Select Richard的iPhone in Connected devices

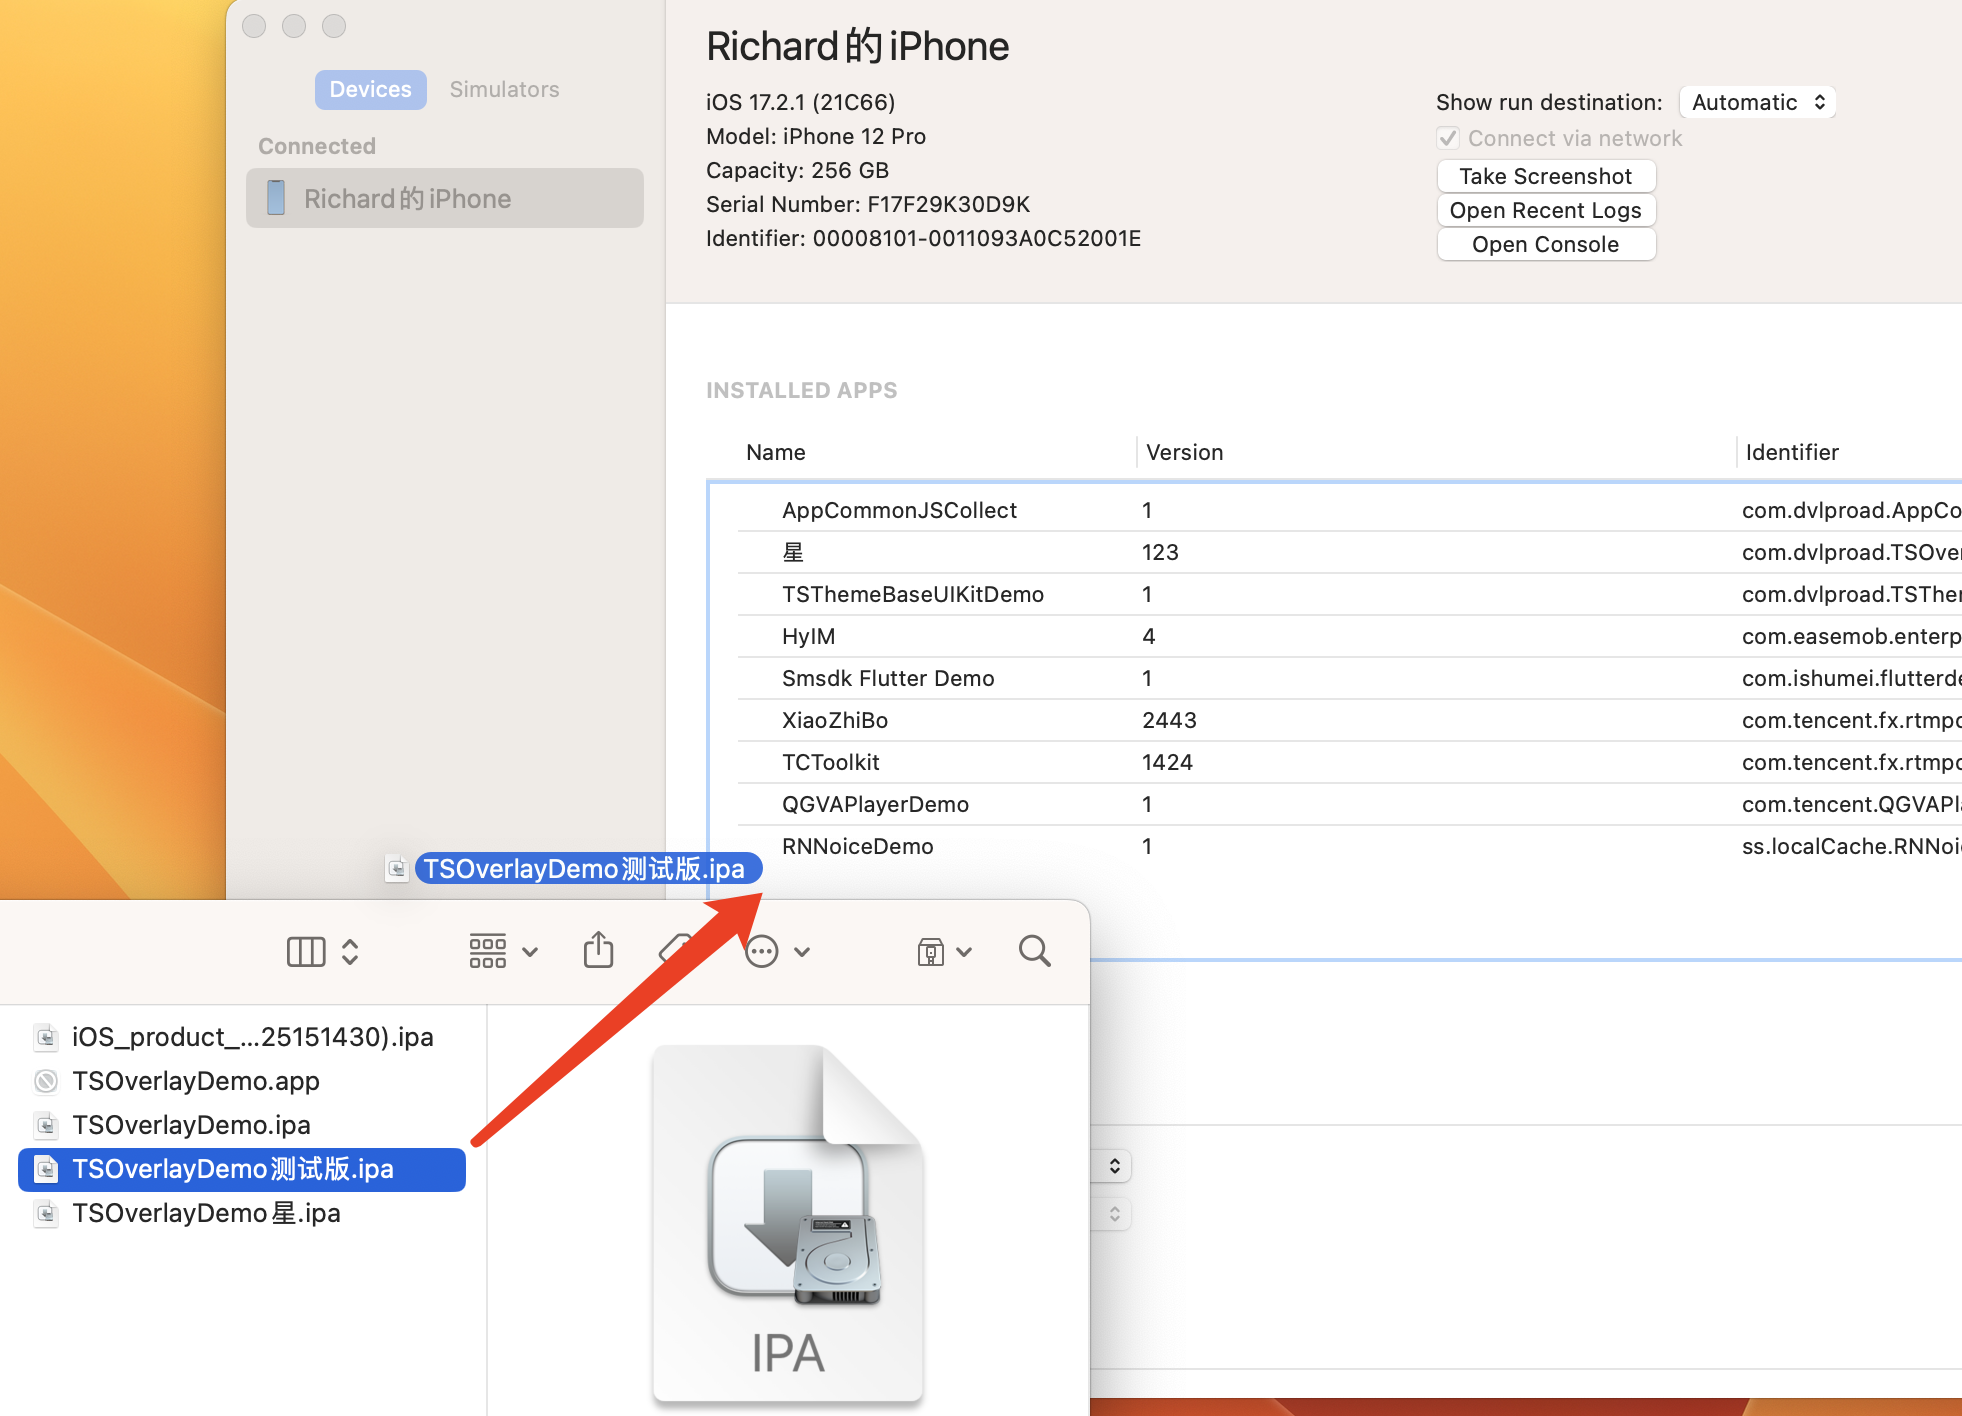coord(444,198)
